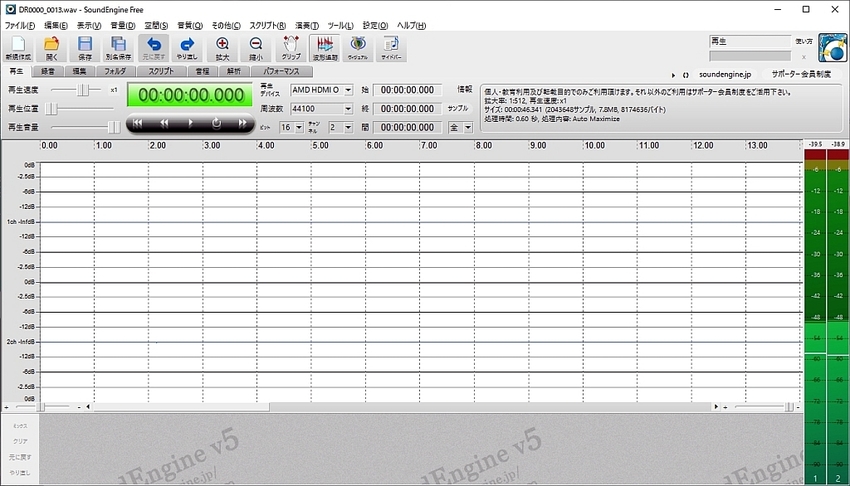Click the small right-arrow next to soundengine.jp
Viewport: 850px width, 486px height.
click(x=673, y=75)
